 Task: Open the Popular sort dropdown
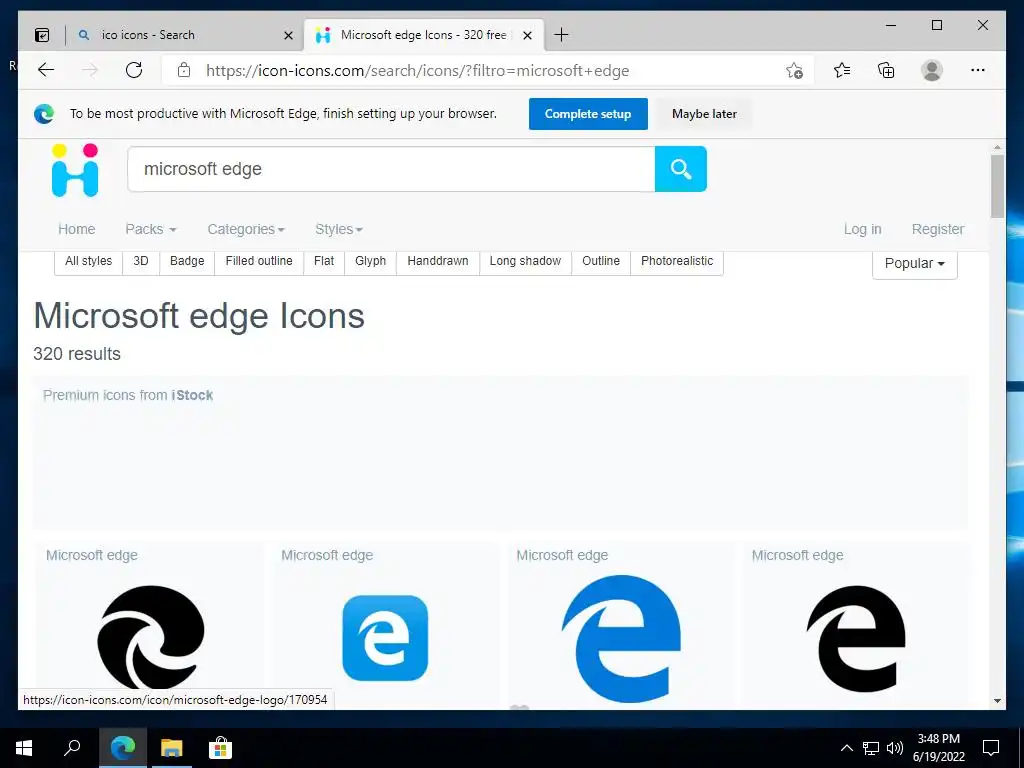click(x=914, y=264)
